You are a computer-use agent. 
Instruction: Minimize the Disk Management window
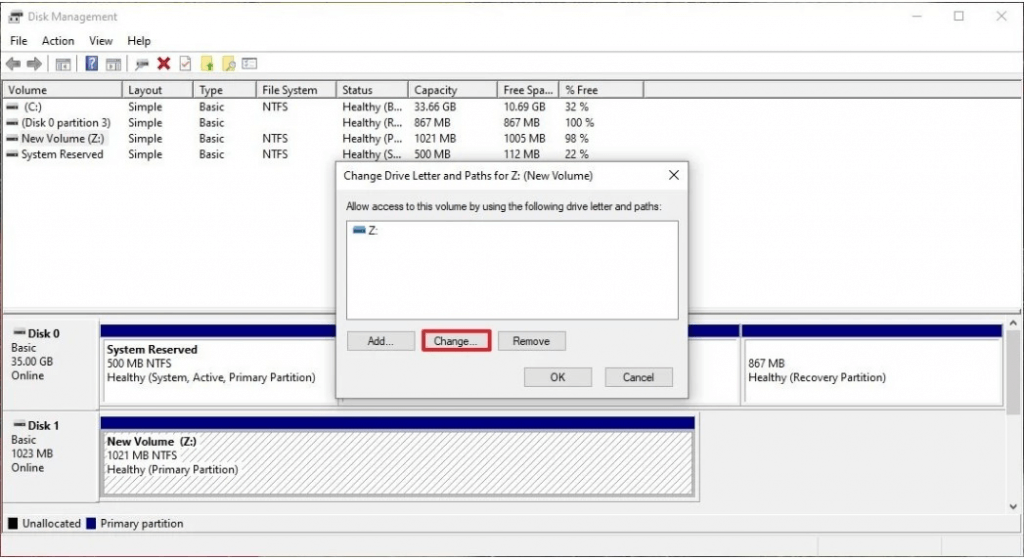(x=917, y=16)
